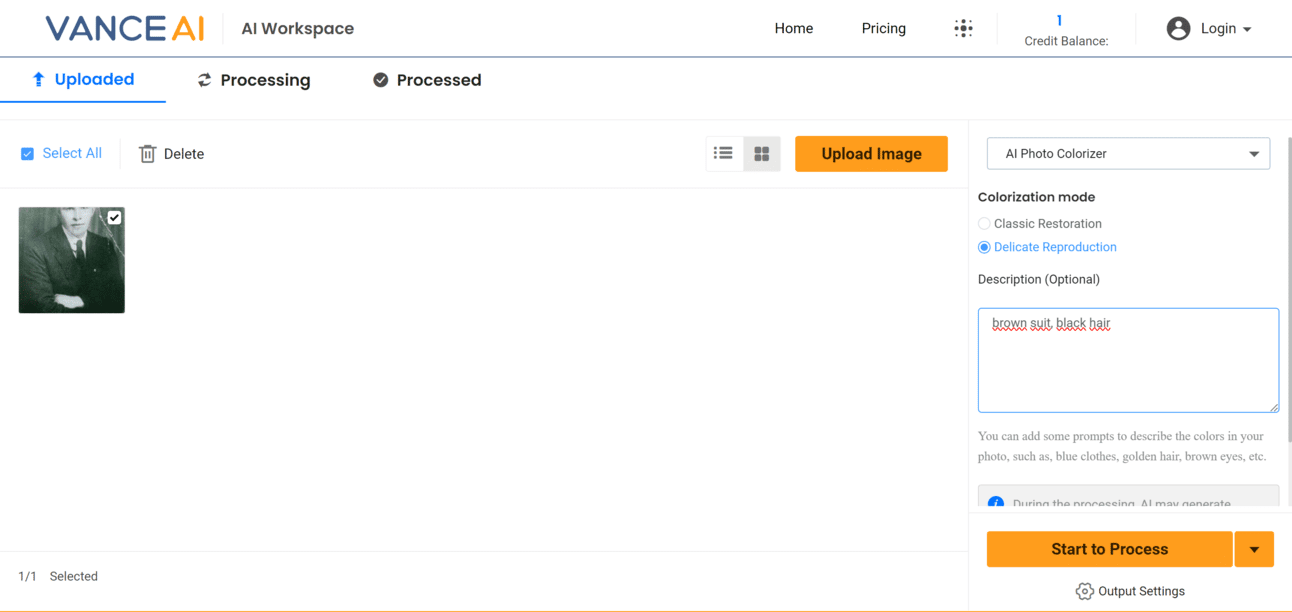Open the apps grid icon

click(x=963, y=28)
